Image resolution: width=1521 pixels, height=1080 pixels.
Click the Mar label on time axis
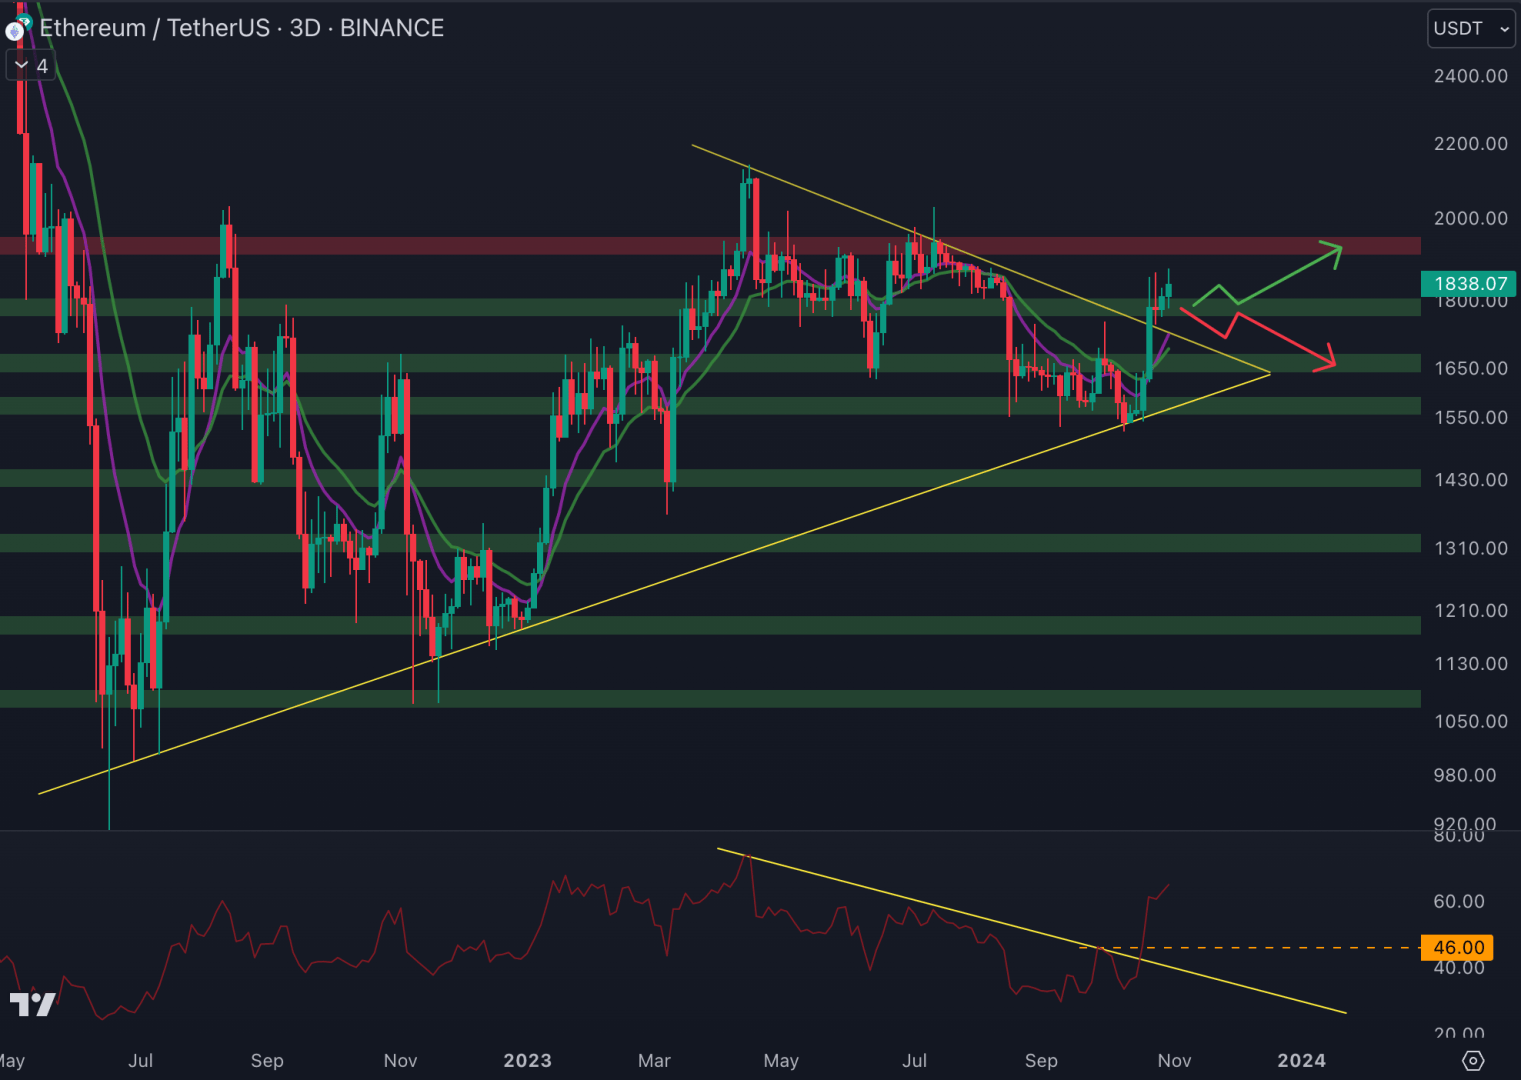[654, 1060]
